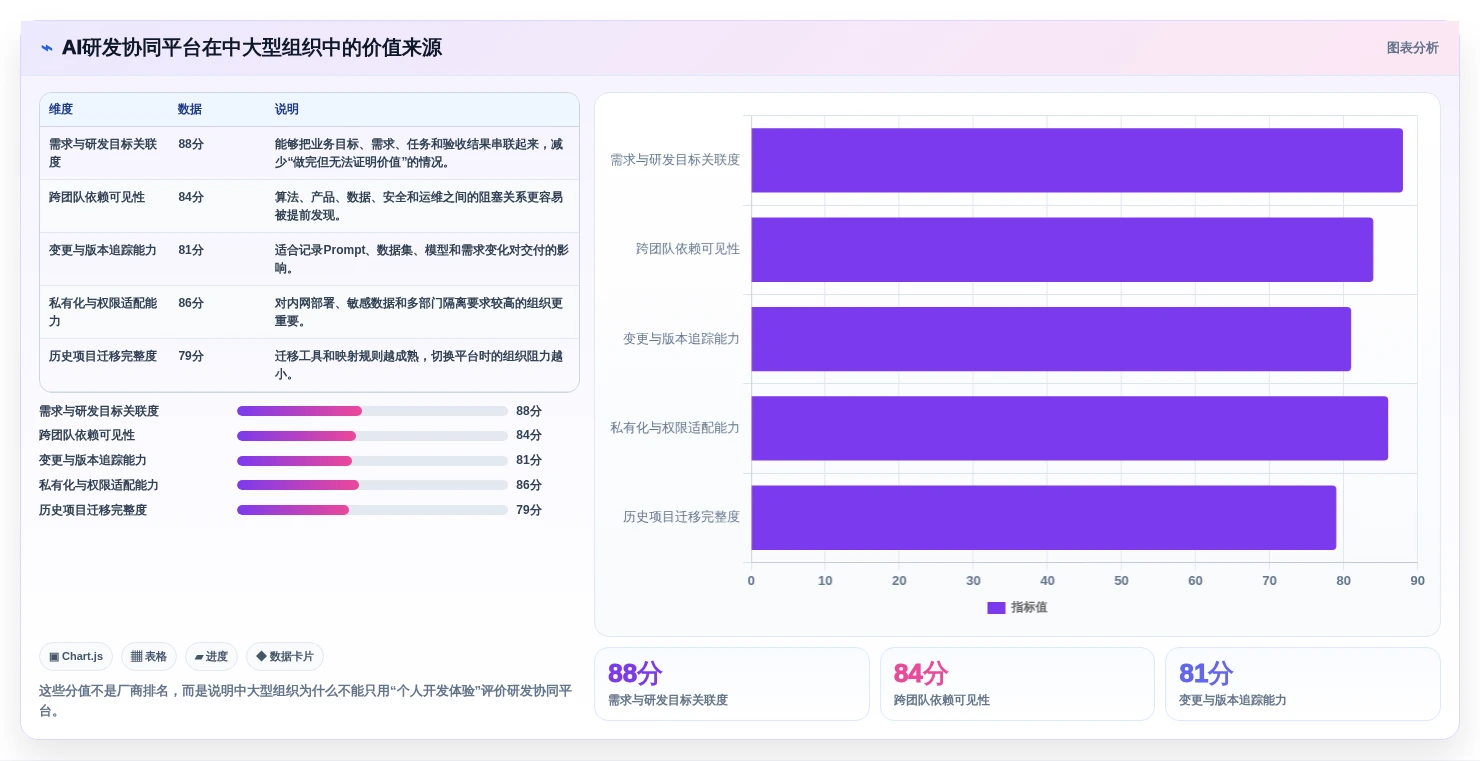Click the description starting 能够把业务目标
The height and width of the screenshot is (761, 1480).
click(x=419, y=153)
